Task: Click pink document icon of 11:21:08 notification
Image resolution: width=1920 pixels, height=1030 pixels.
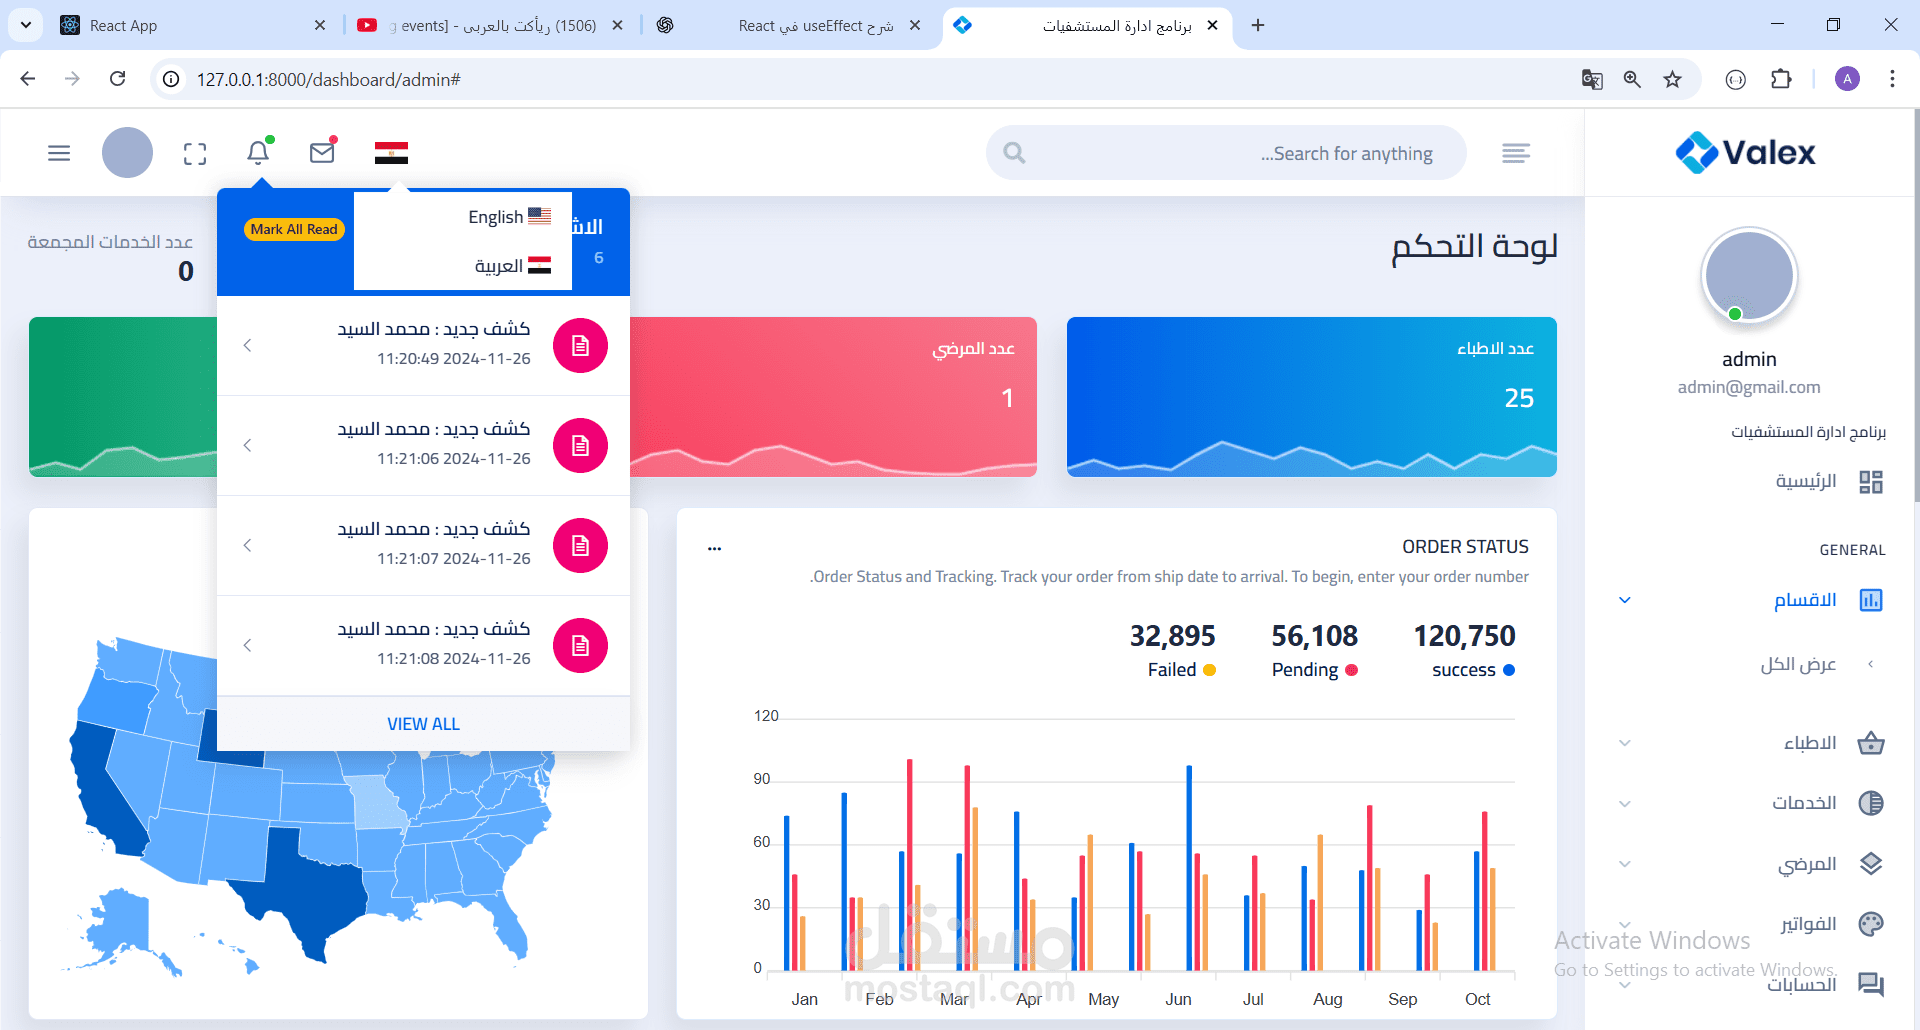Action: click(580, 645)
